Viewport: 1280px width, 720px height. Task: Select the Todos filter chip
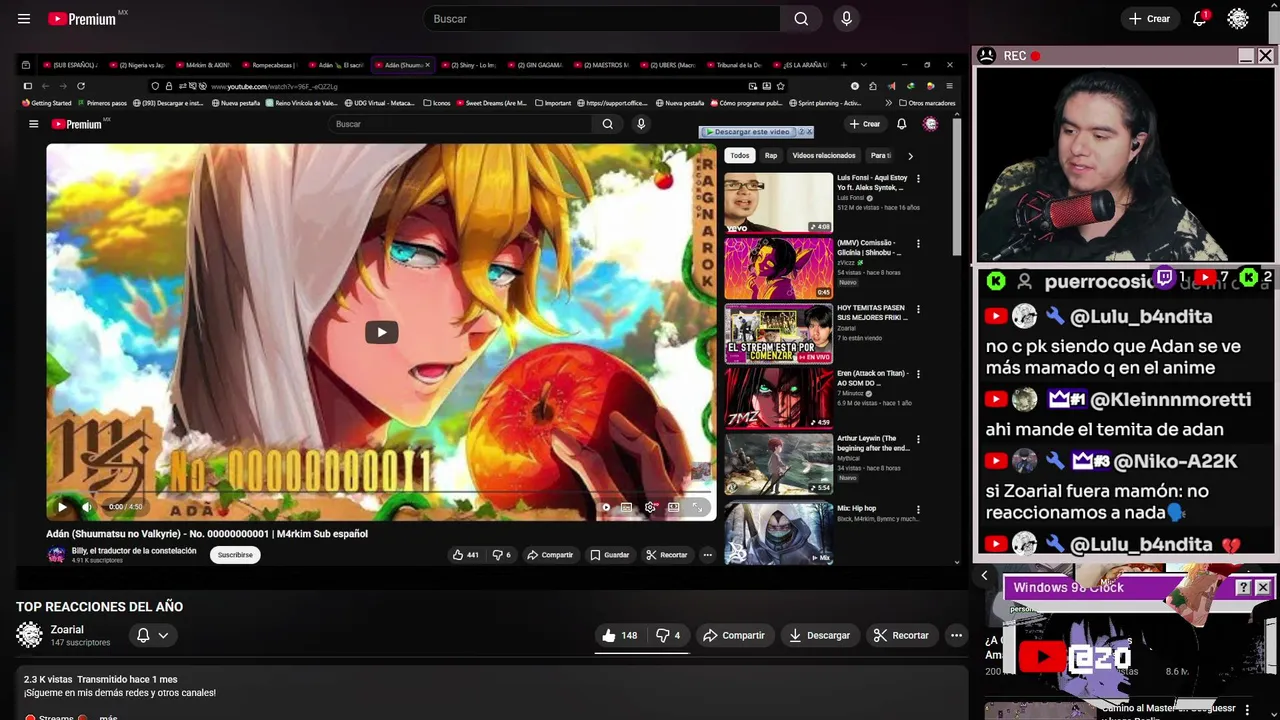pos(739,155)
